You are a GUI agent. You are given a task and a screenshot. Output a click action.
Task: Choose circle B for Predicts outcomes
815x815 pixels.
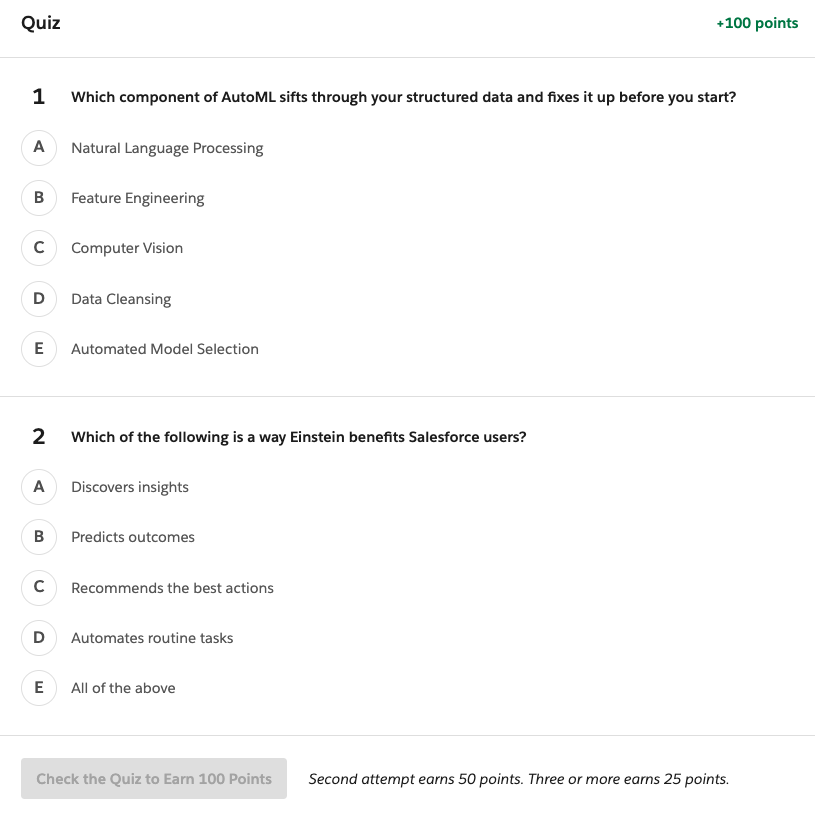39,536
